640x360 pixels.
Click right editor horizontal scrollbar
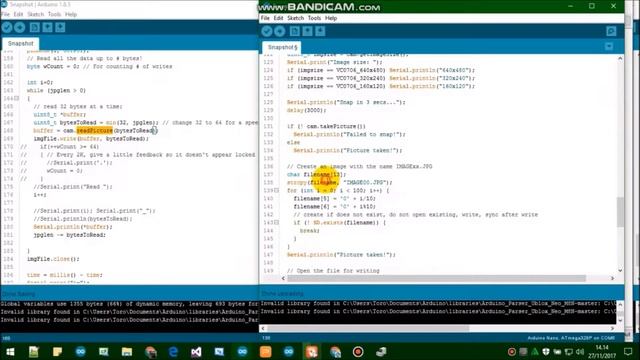coord(437,278)
